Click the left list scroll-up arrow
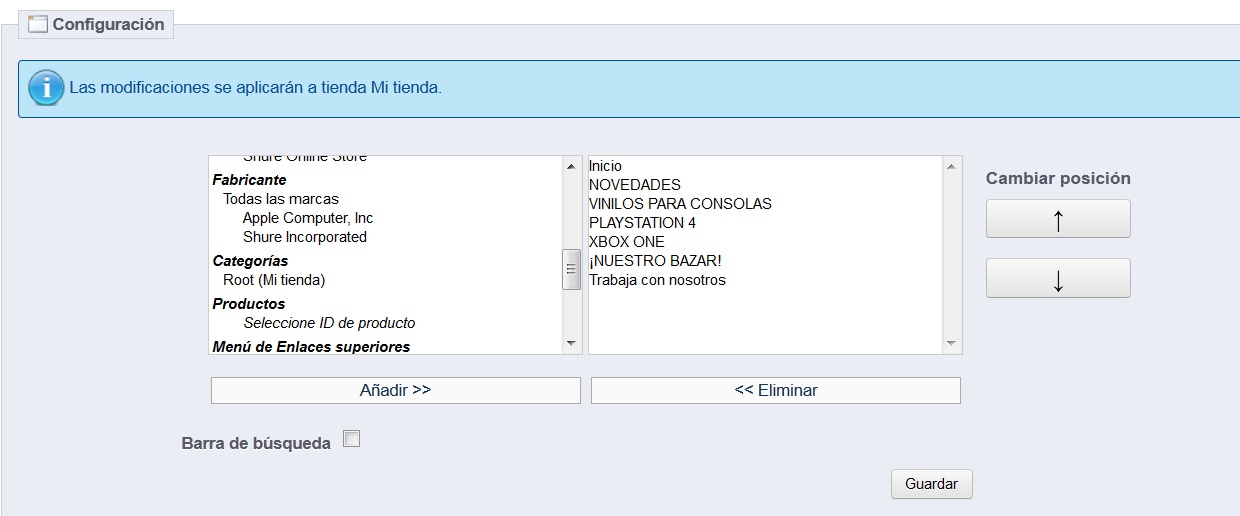1240x516 pixels. click(x=572, y=166)
